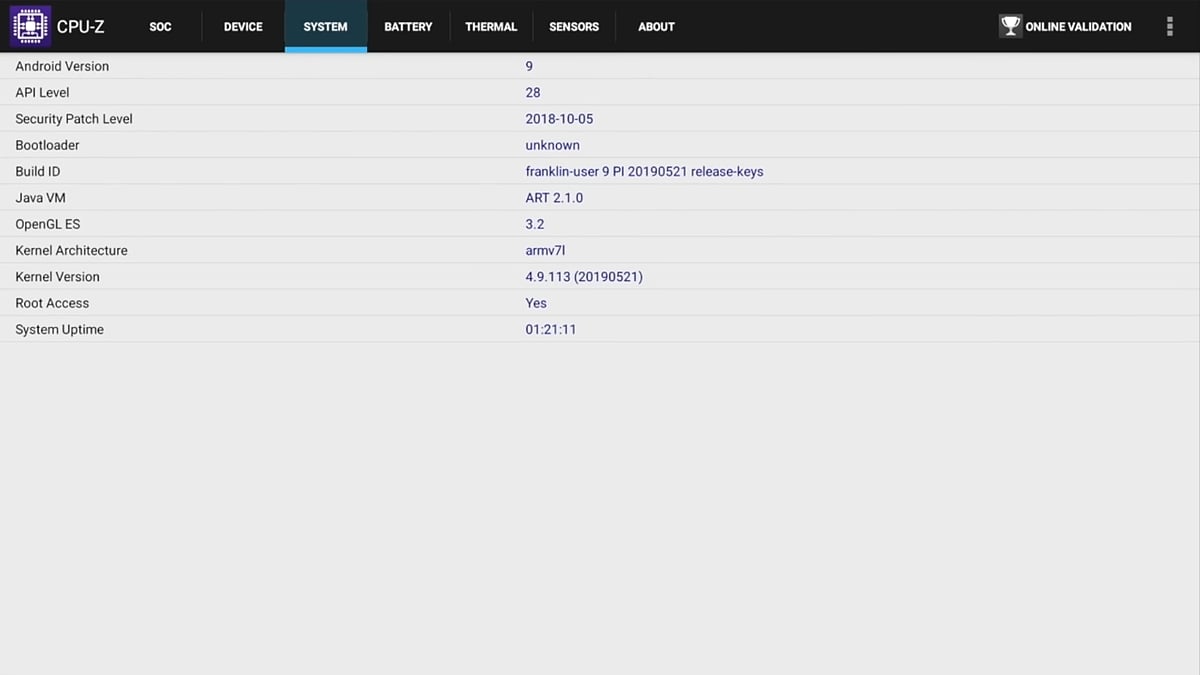Show the THERMAL tab
Image resolution: width=1200 pixels, height=675 pixels.
pyautogui.click(x=491, y=27)
